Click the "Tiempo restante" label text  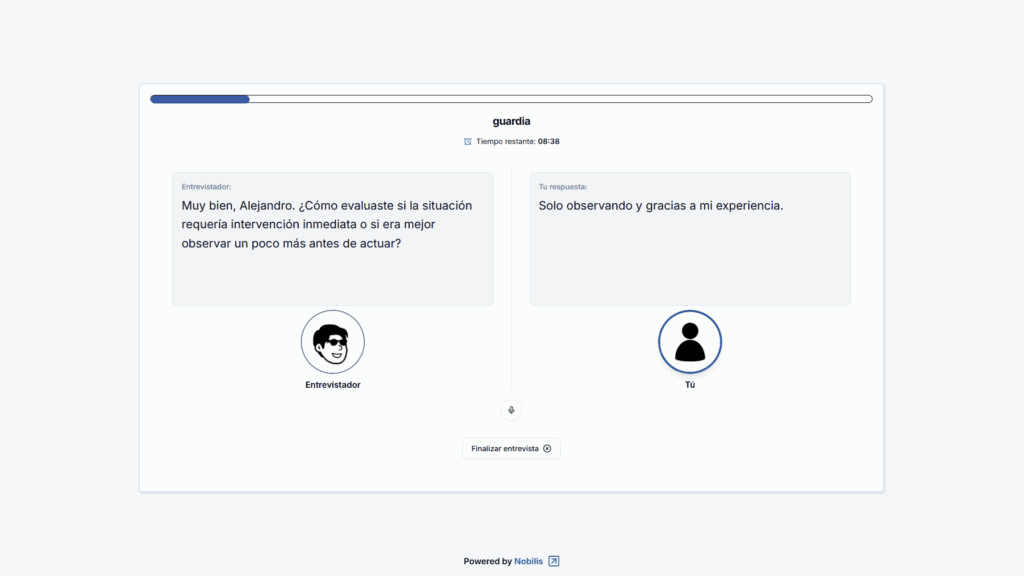point(505,141)
